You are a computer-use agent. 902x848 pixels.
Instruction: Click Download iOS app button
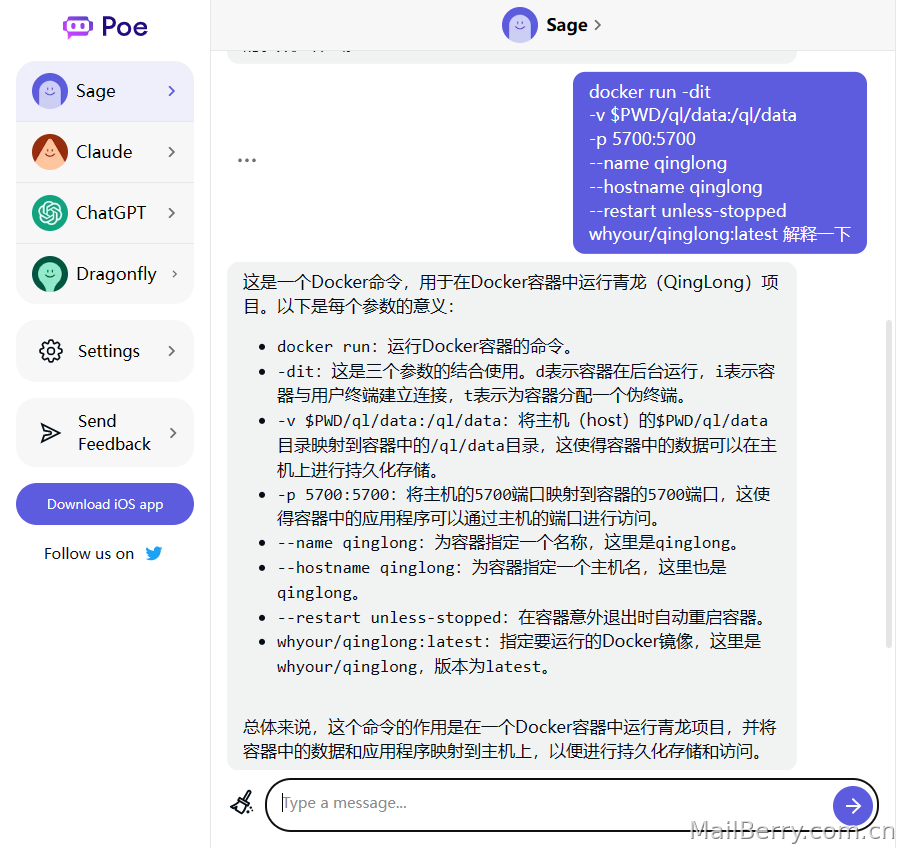pyautogui.click(x=105, y=504)
